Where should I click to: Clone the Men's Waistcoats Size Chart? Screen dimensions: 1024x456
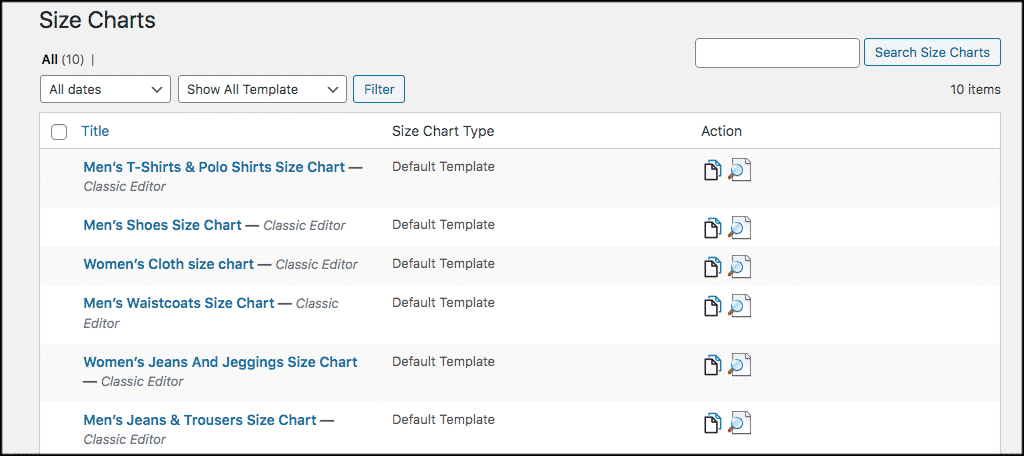(711, 306)
